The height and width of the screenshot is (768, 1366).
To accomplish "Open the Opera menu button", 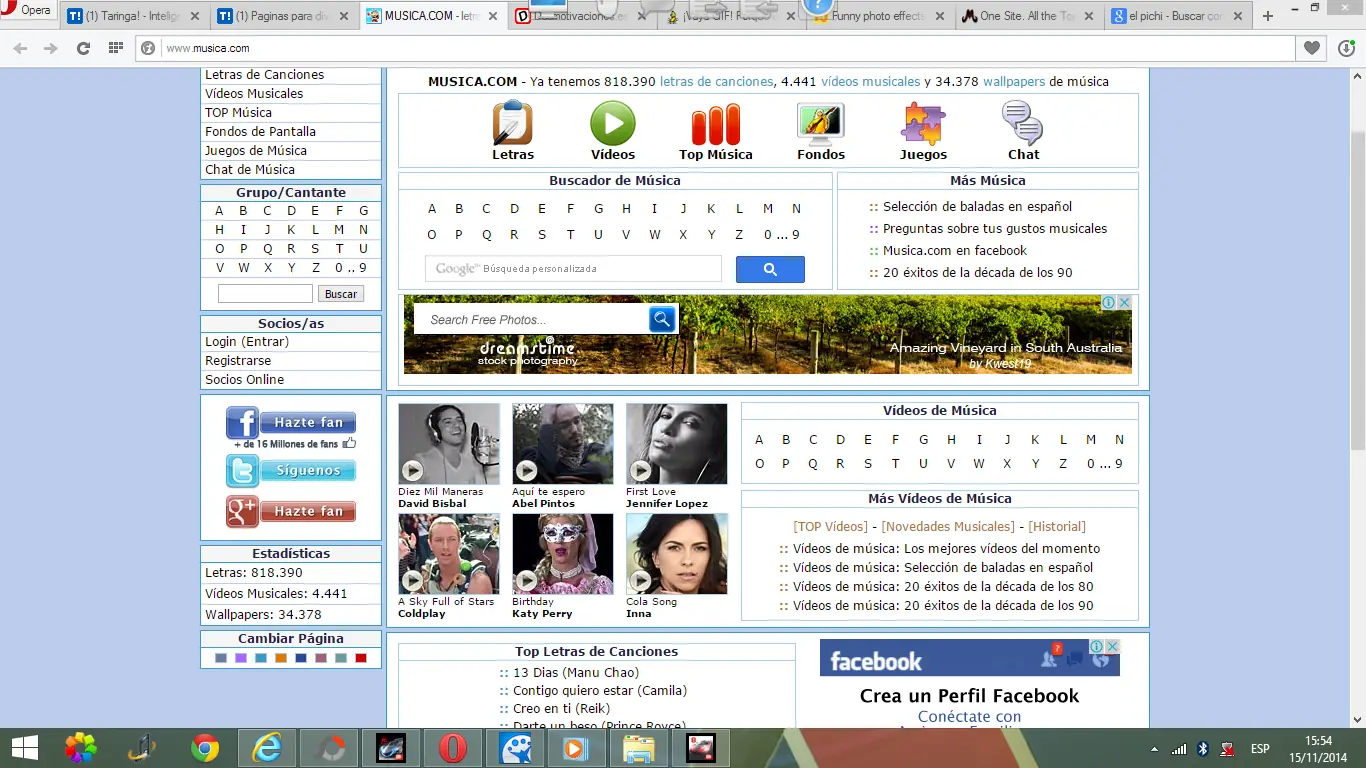I will click(x=28, y=11).
